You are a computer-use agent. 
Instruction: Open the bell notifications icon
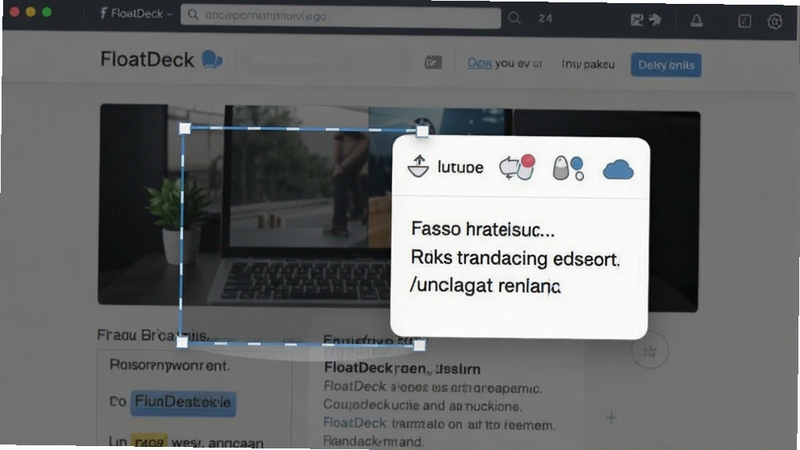(696, 20)
